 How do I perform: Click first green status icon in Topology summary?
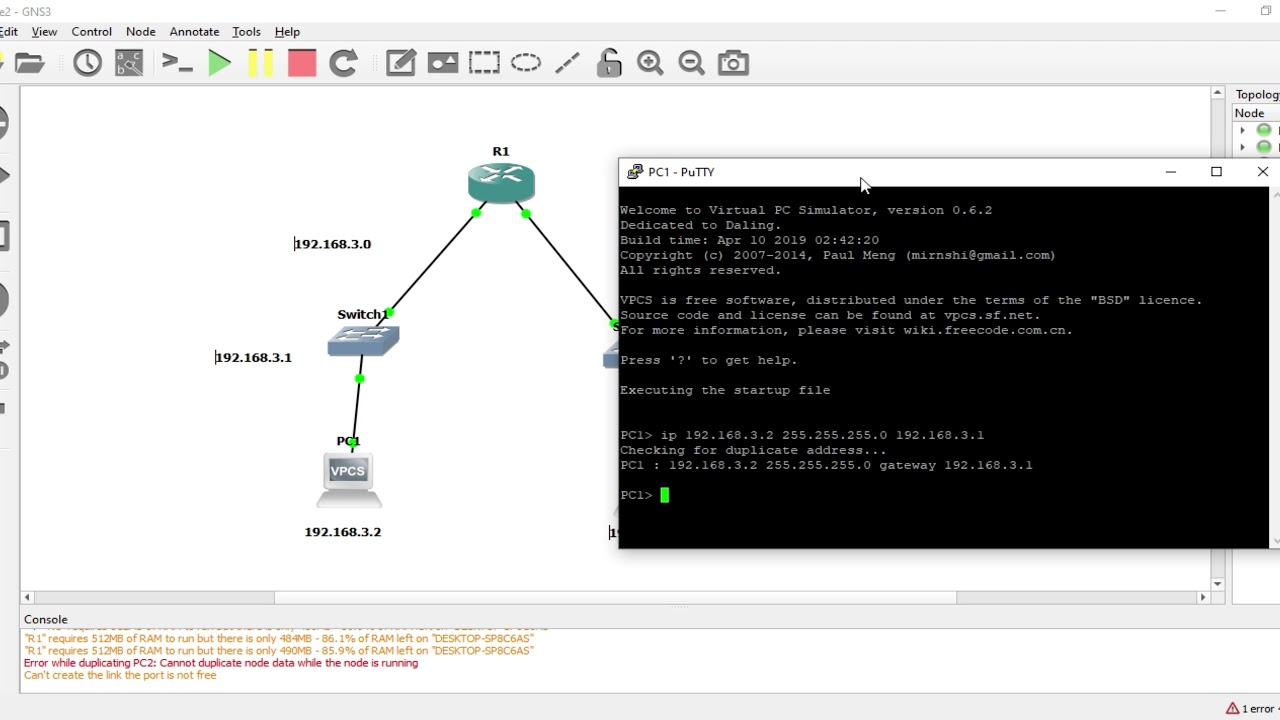[x=1264, y=131]
